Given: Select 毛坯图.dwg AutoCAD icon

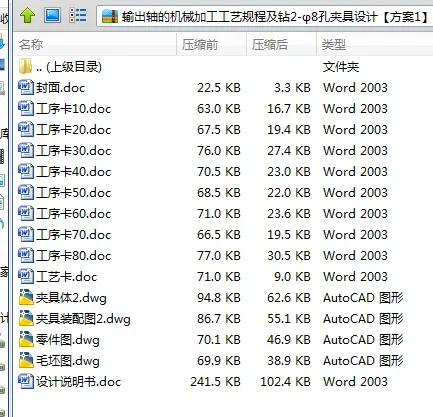Looking at the screenshot, I should click(x=26, y=360).
